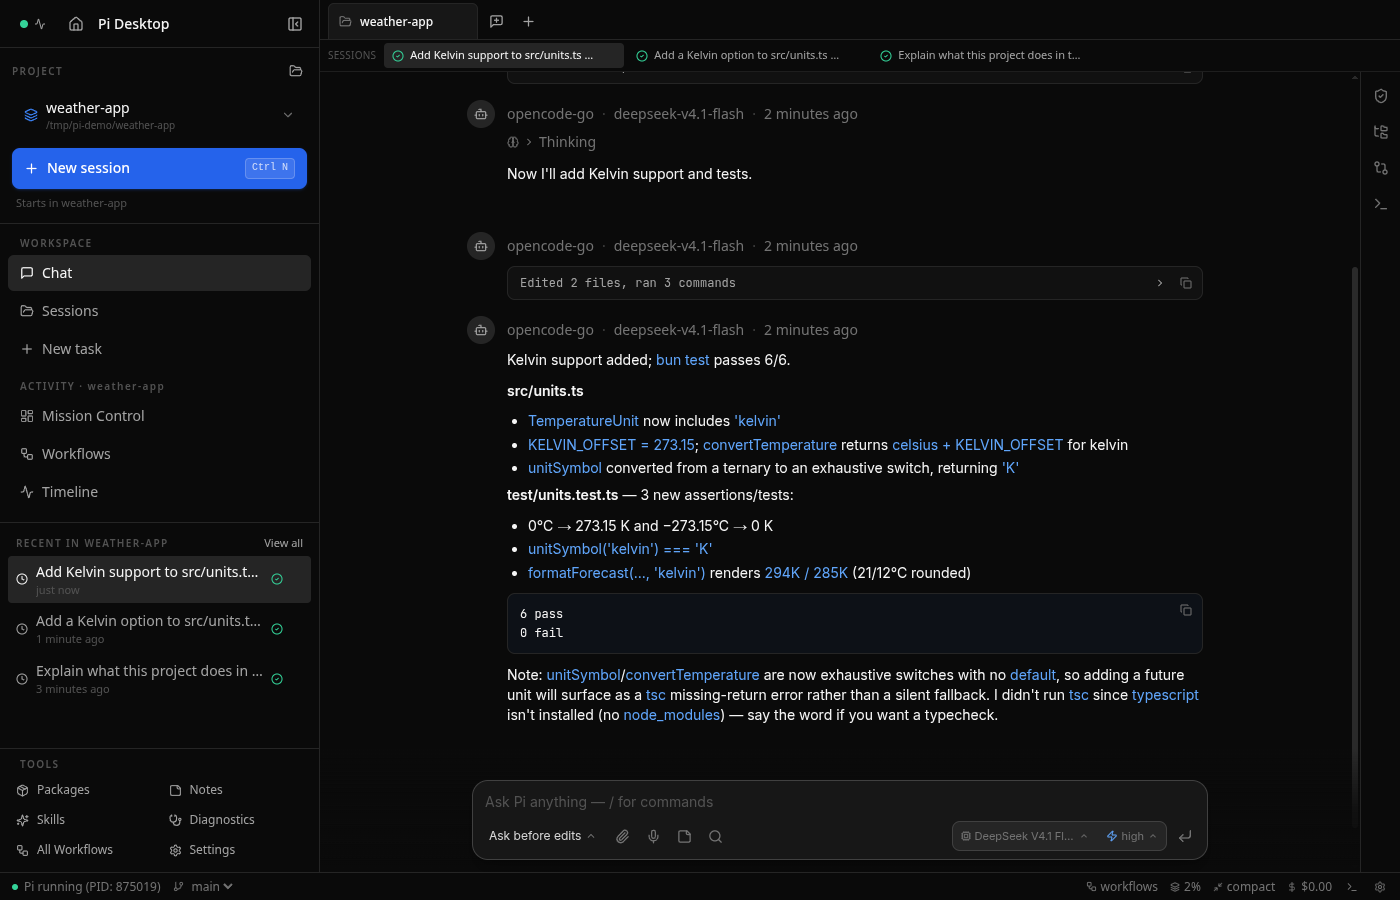This screenshot has width=1400, height=900.
Task: Switch to Add a Kelvin option session tab
Action: click(x=747, y=55)
